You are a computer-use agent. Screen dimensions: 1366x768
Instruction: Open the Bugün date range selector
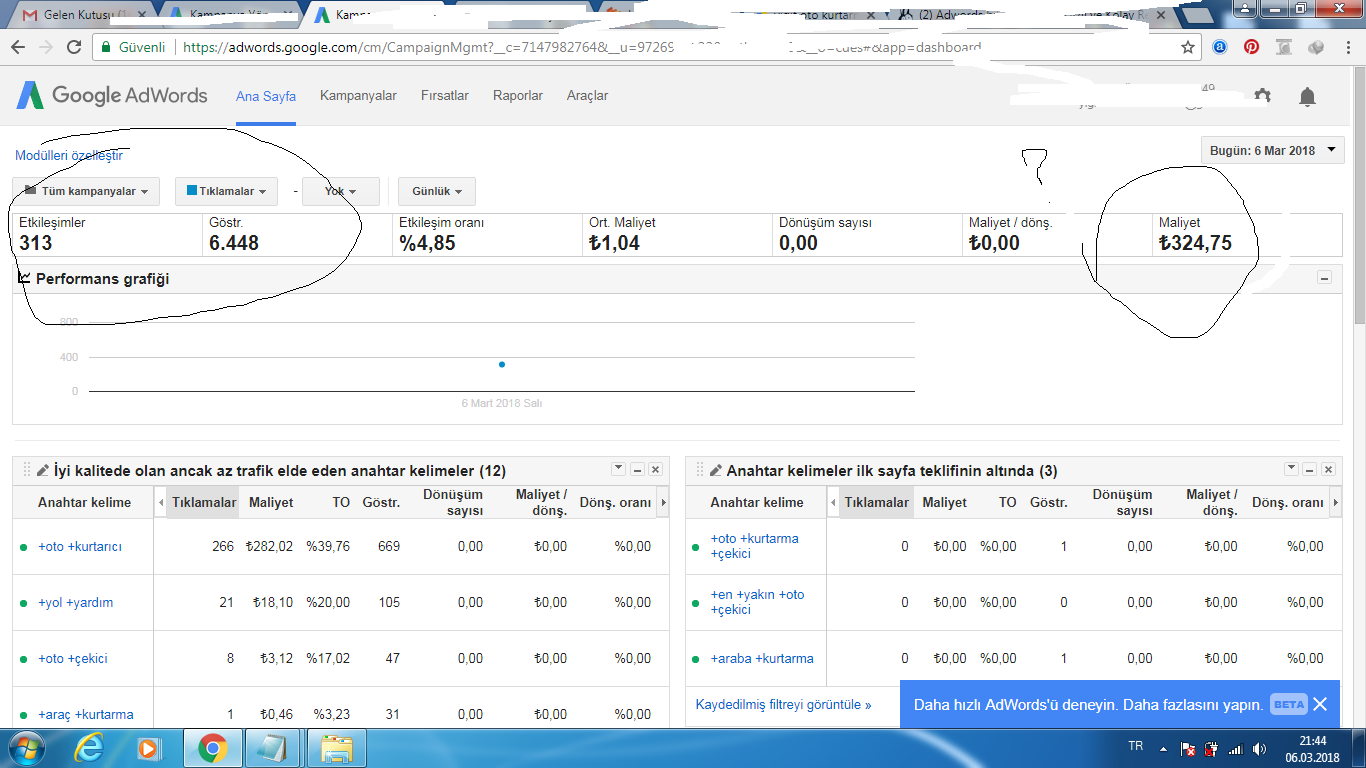click(x=1273, y=150)
